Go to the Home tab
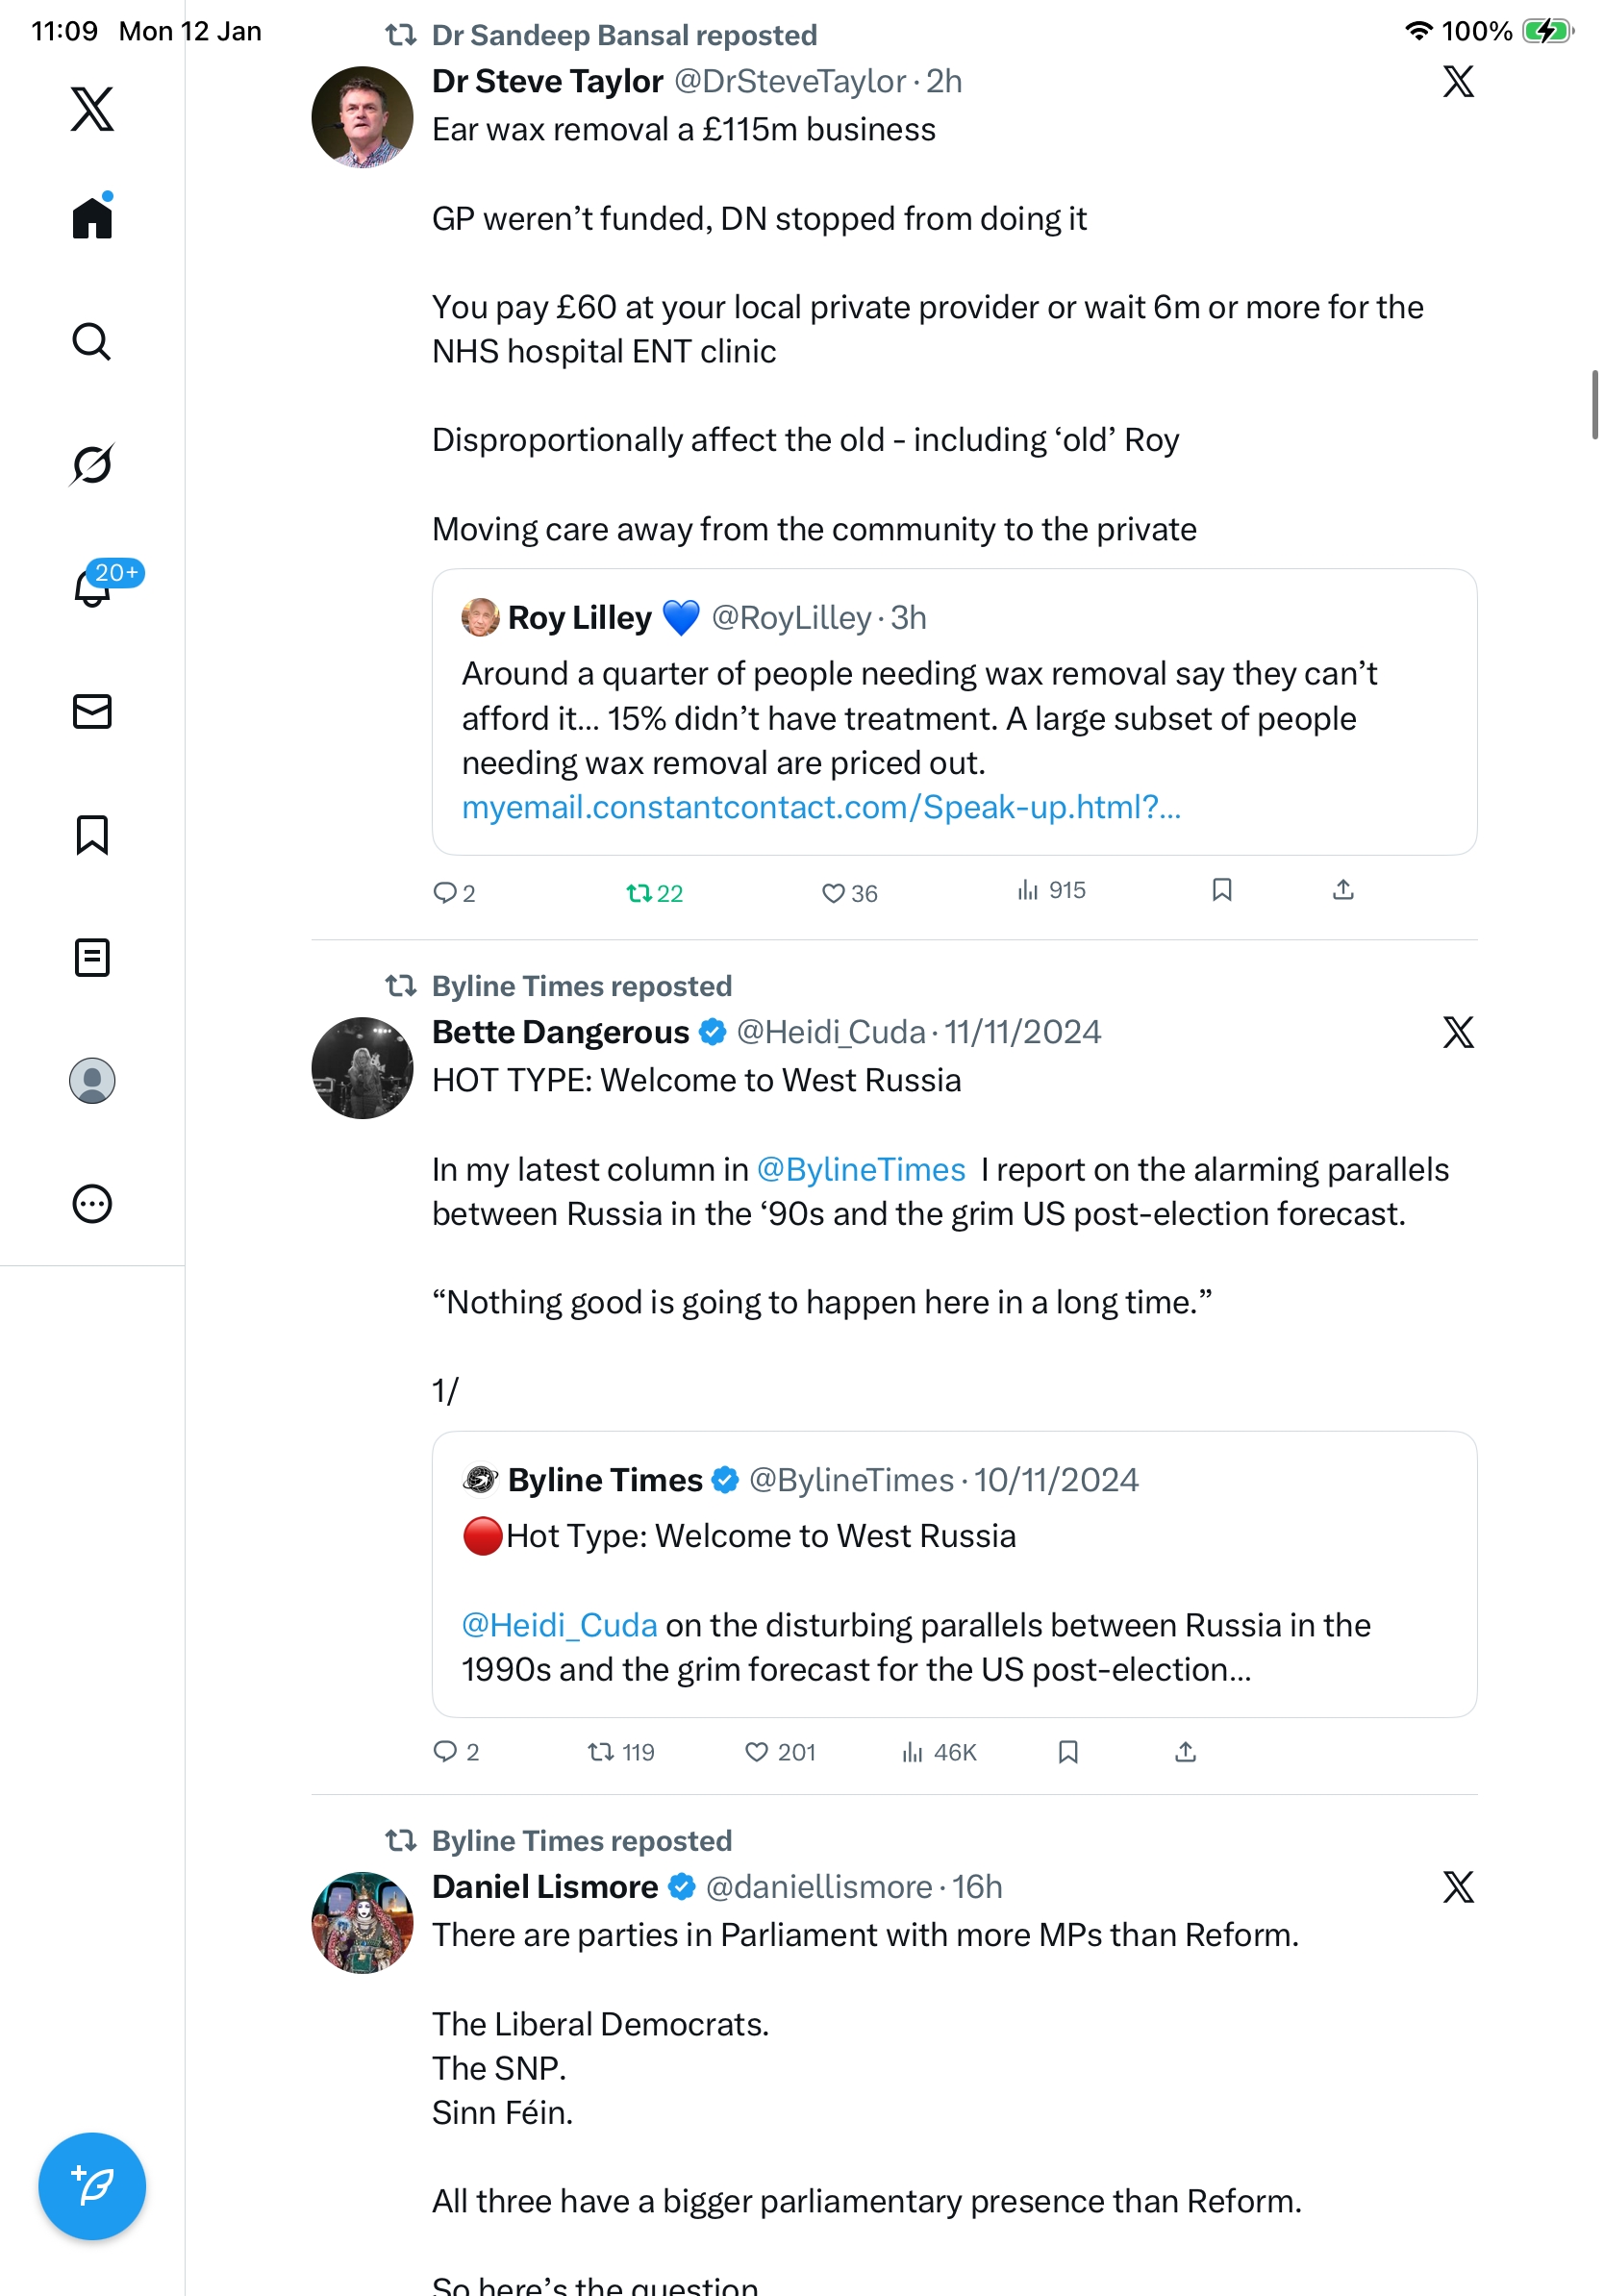This screenshot has width=1604, height=2296. 92,218
